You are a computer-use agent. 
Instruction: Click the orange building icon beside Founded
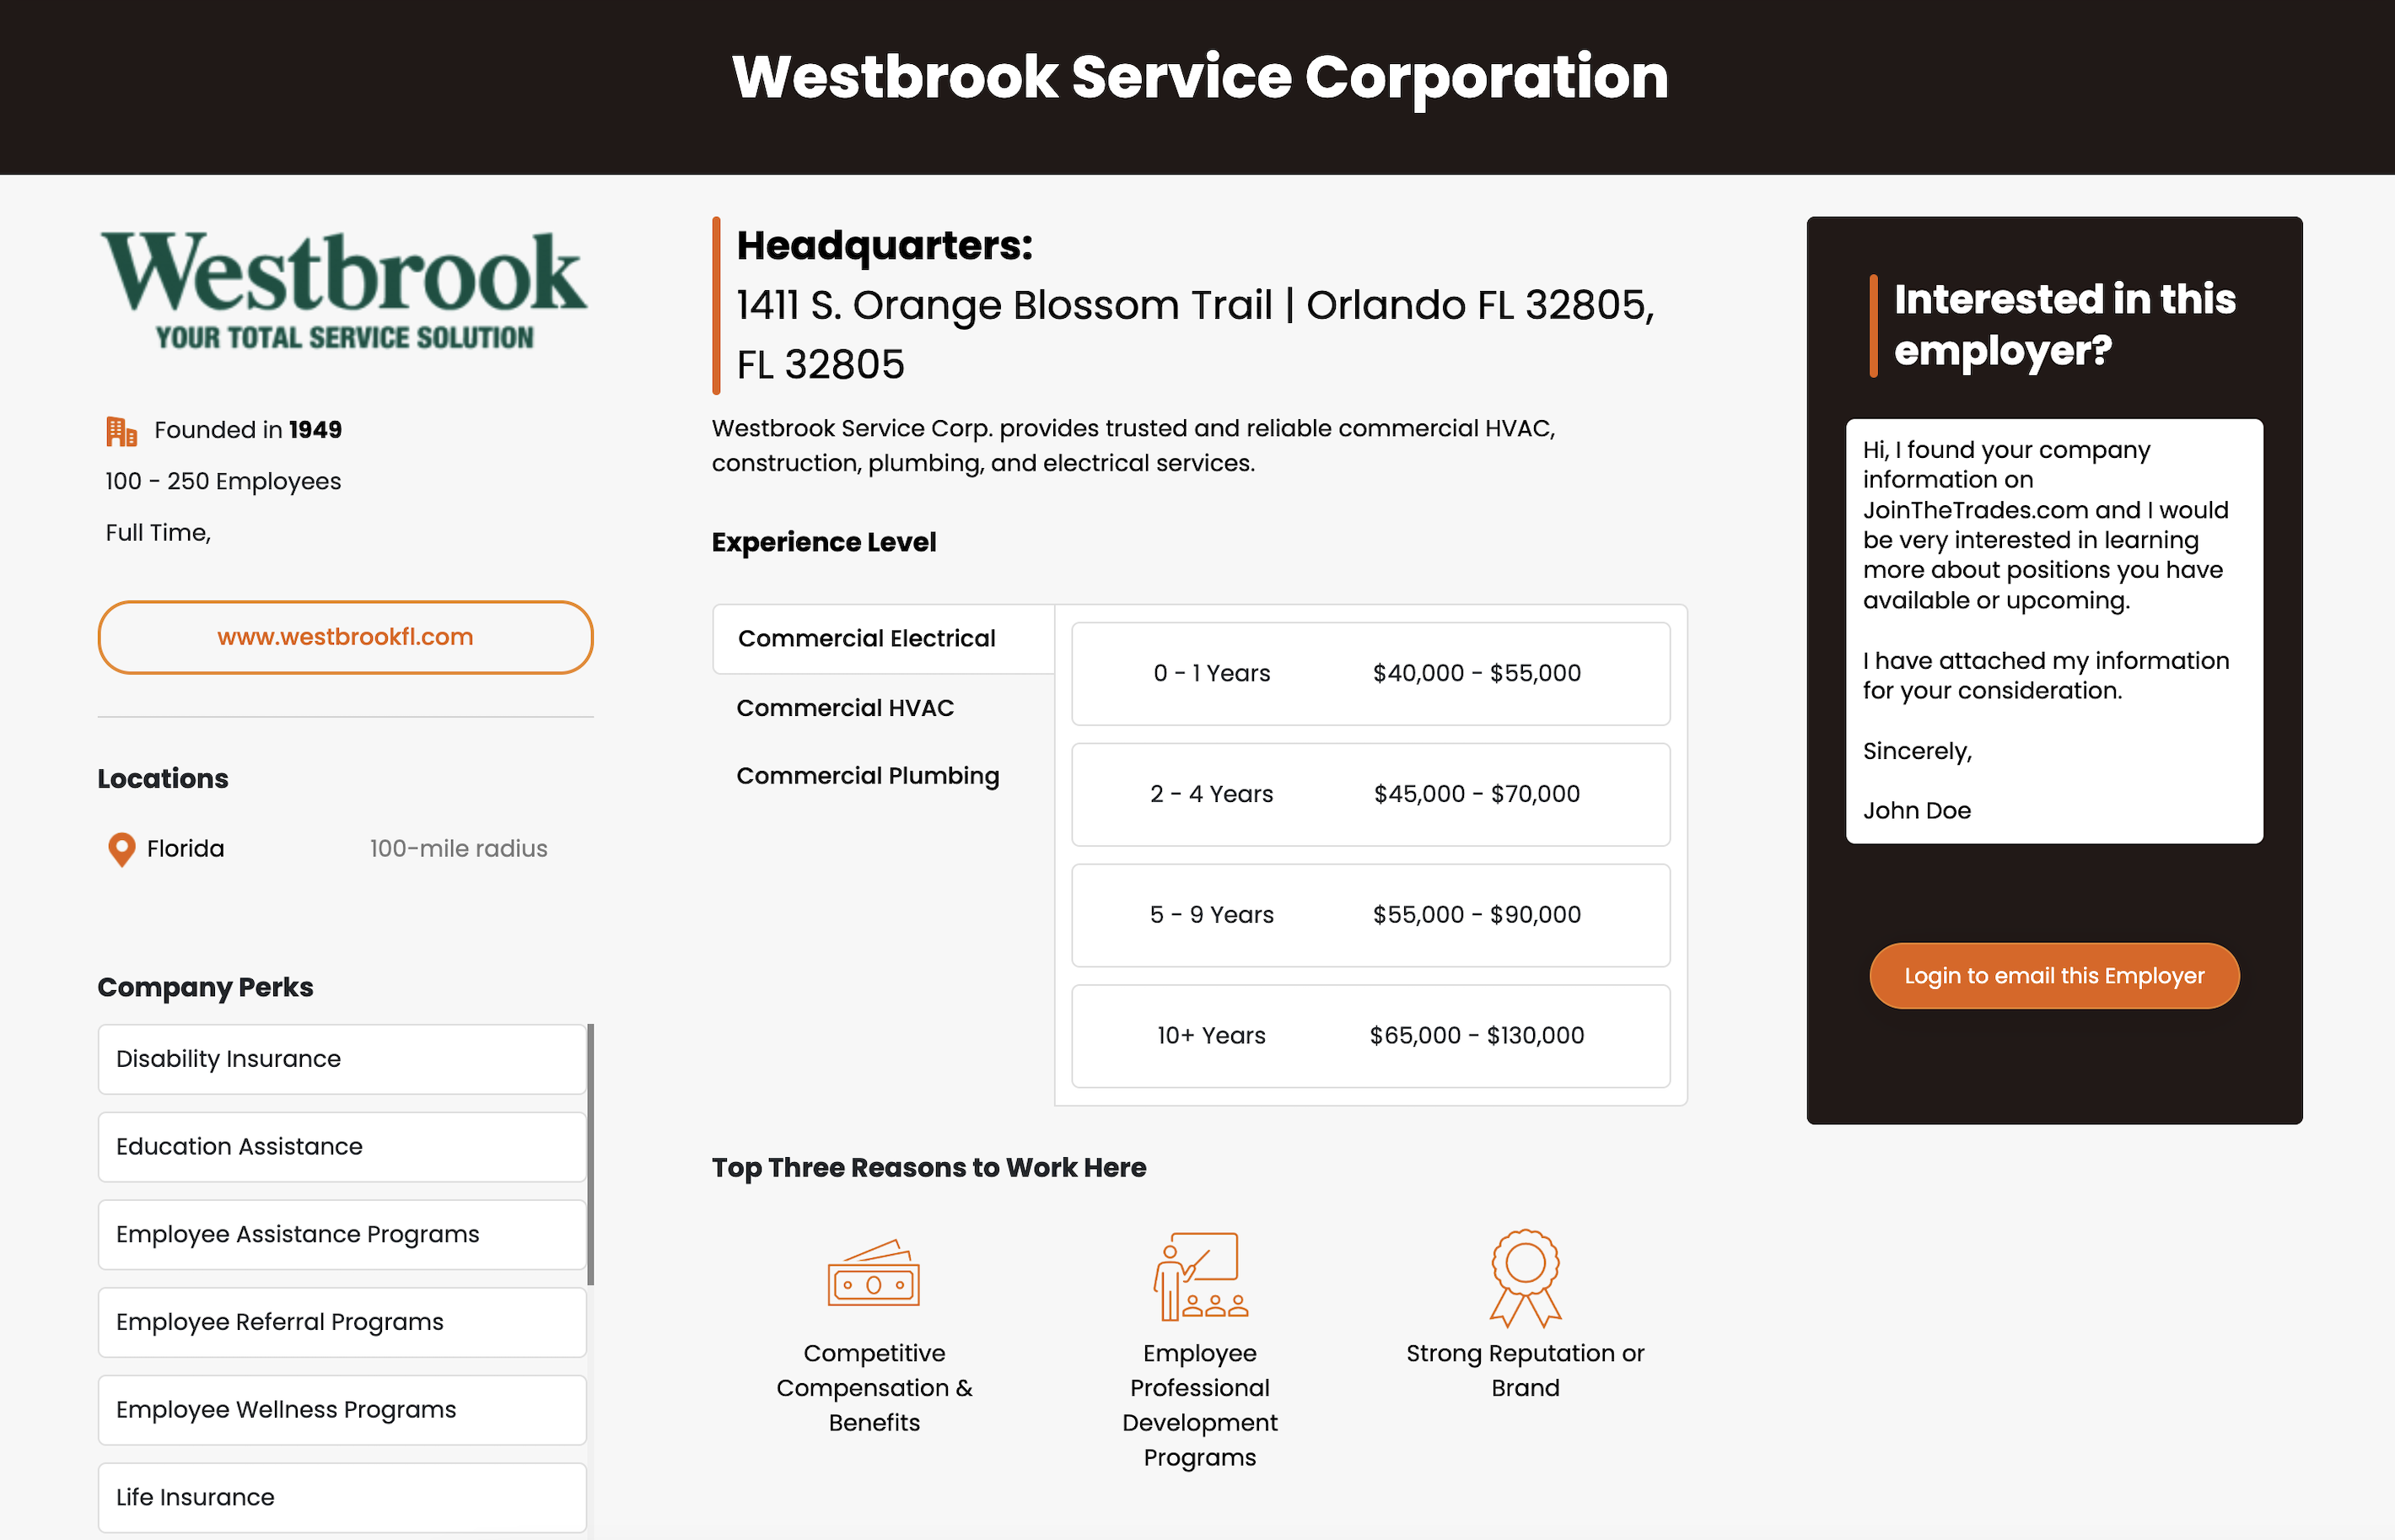(x=121, y=431)
